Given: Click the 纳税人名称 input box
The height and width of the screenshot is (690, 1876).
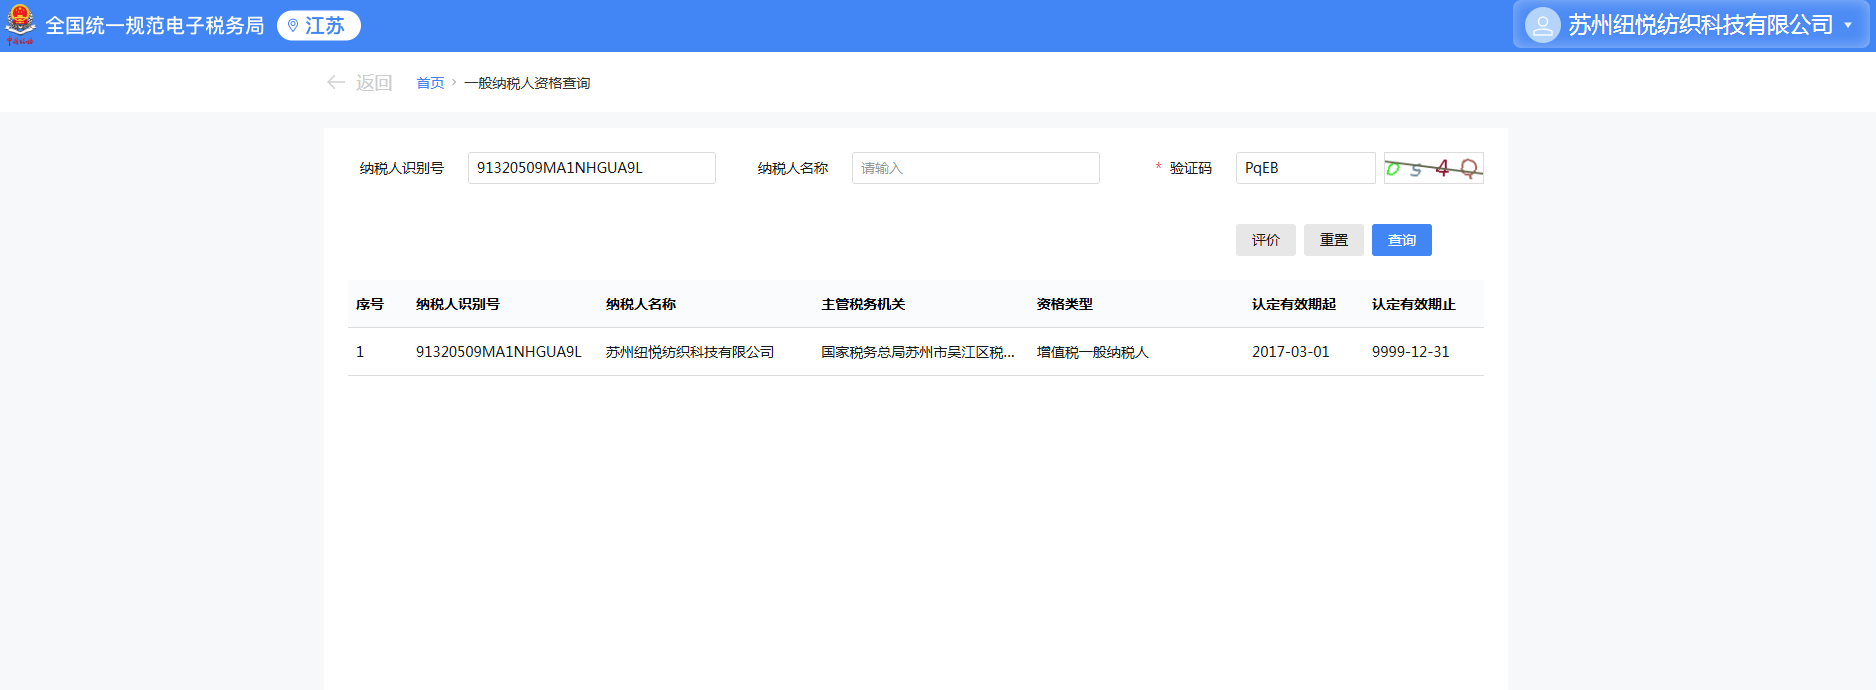Looking at the screenshot, I should tap(975, 168).
